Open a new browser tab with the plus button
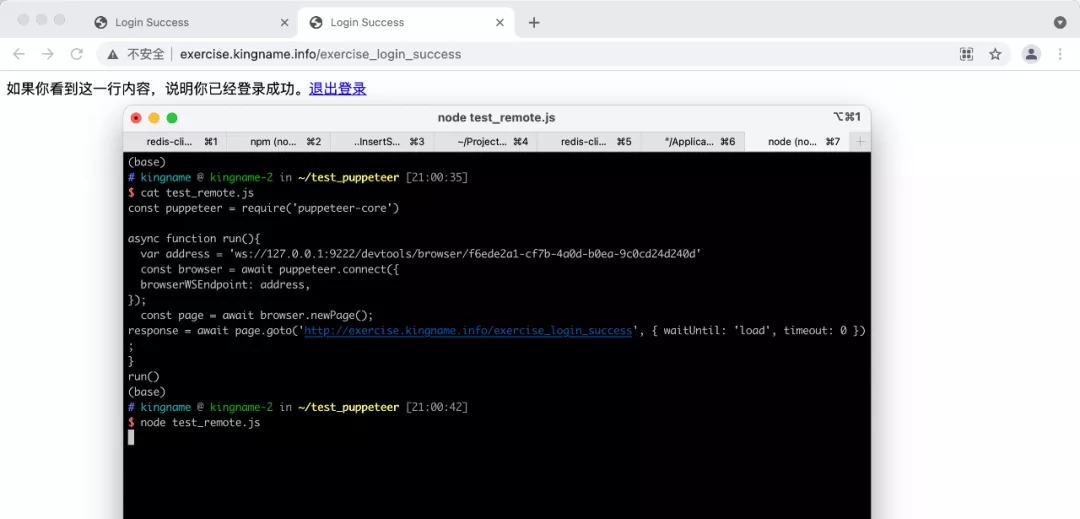The width and height of the screenshot is (1080, 519). pyautogui.click(x=534, y=23)
